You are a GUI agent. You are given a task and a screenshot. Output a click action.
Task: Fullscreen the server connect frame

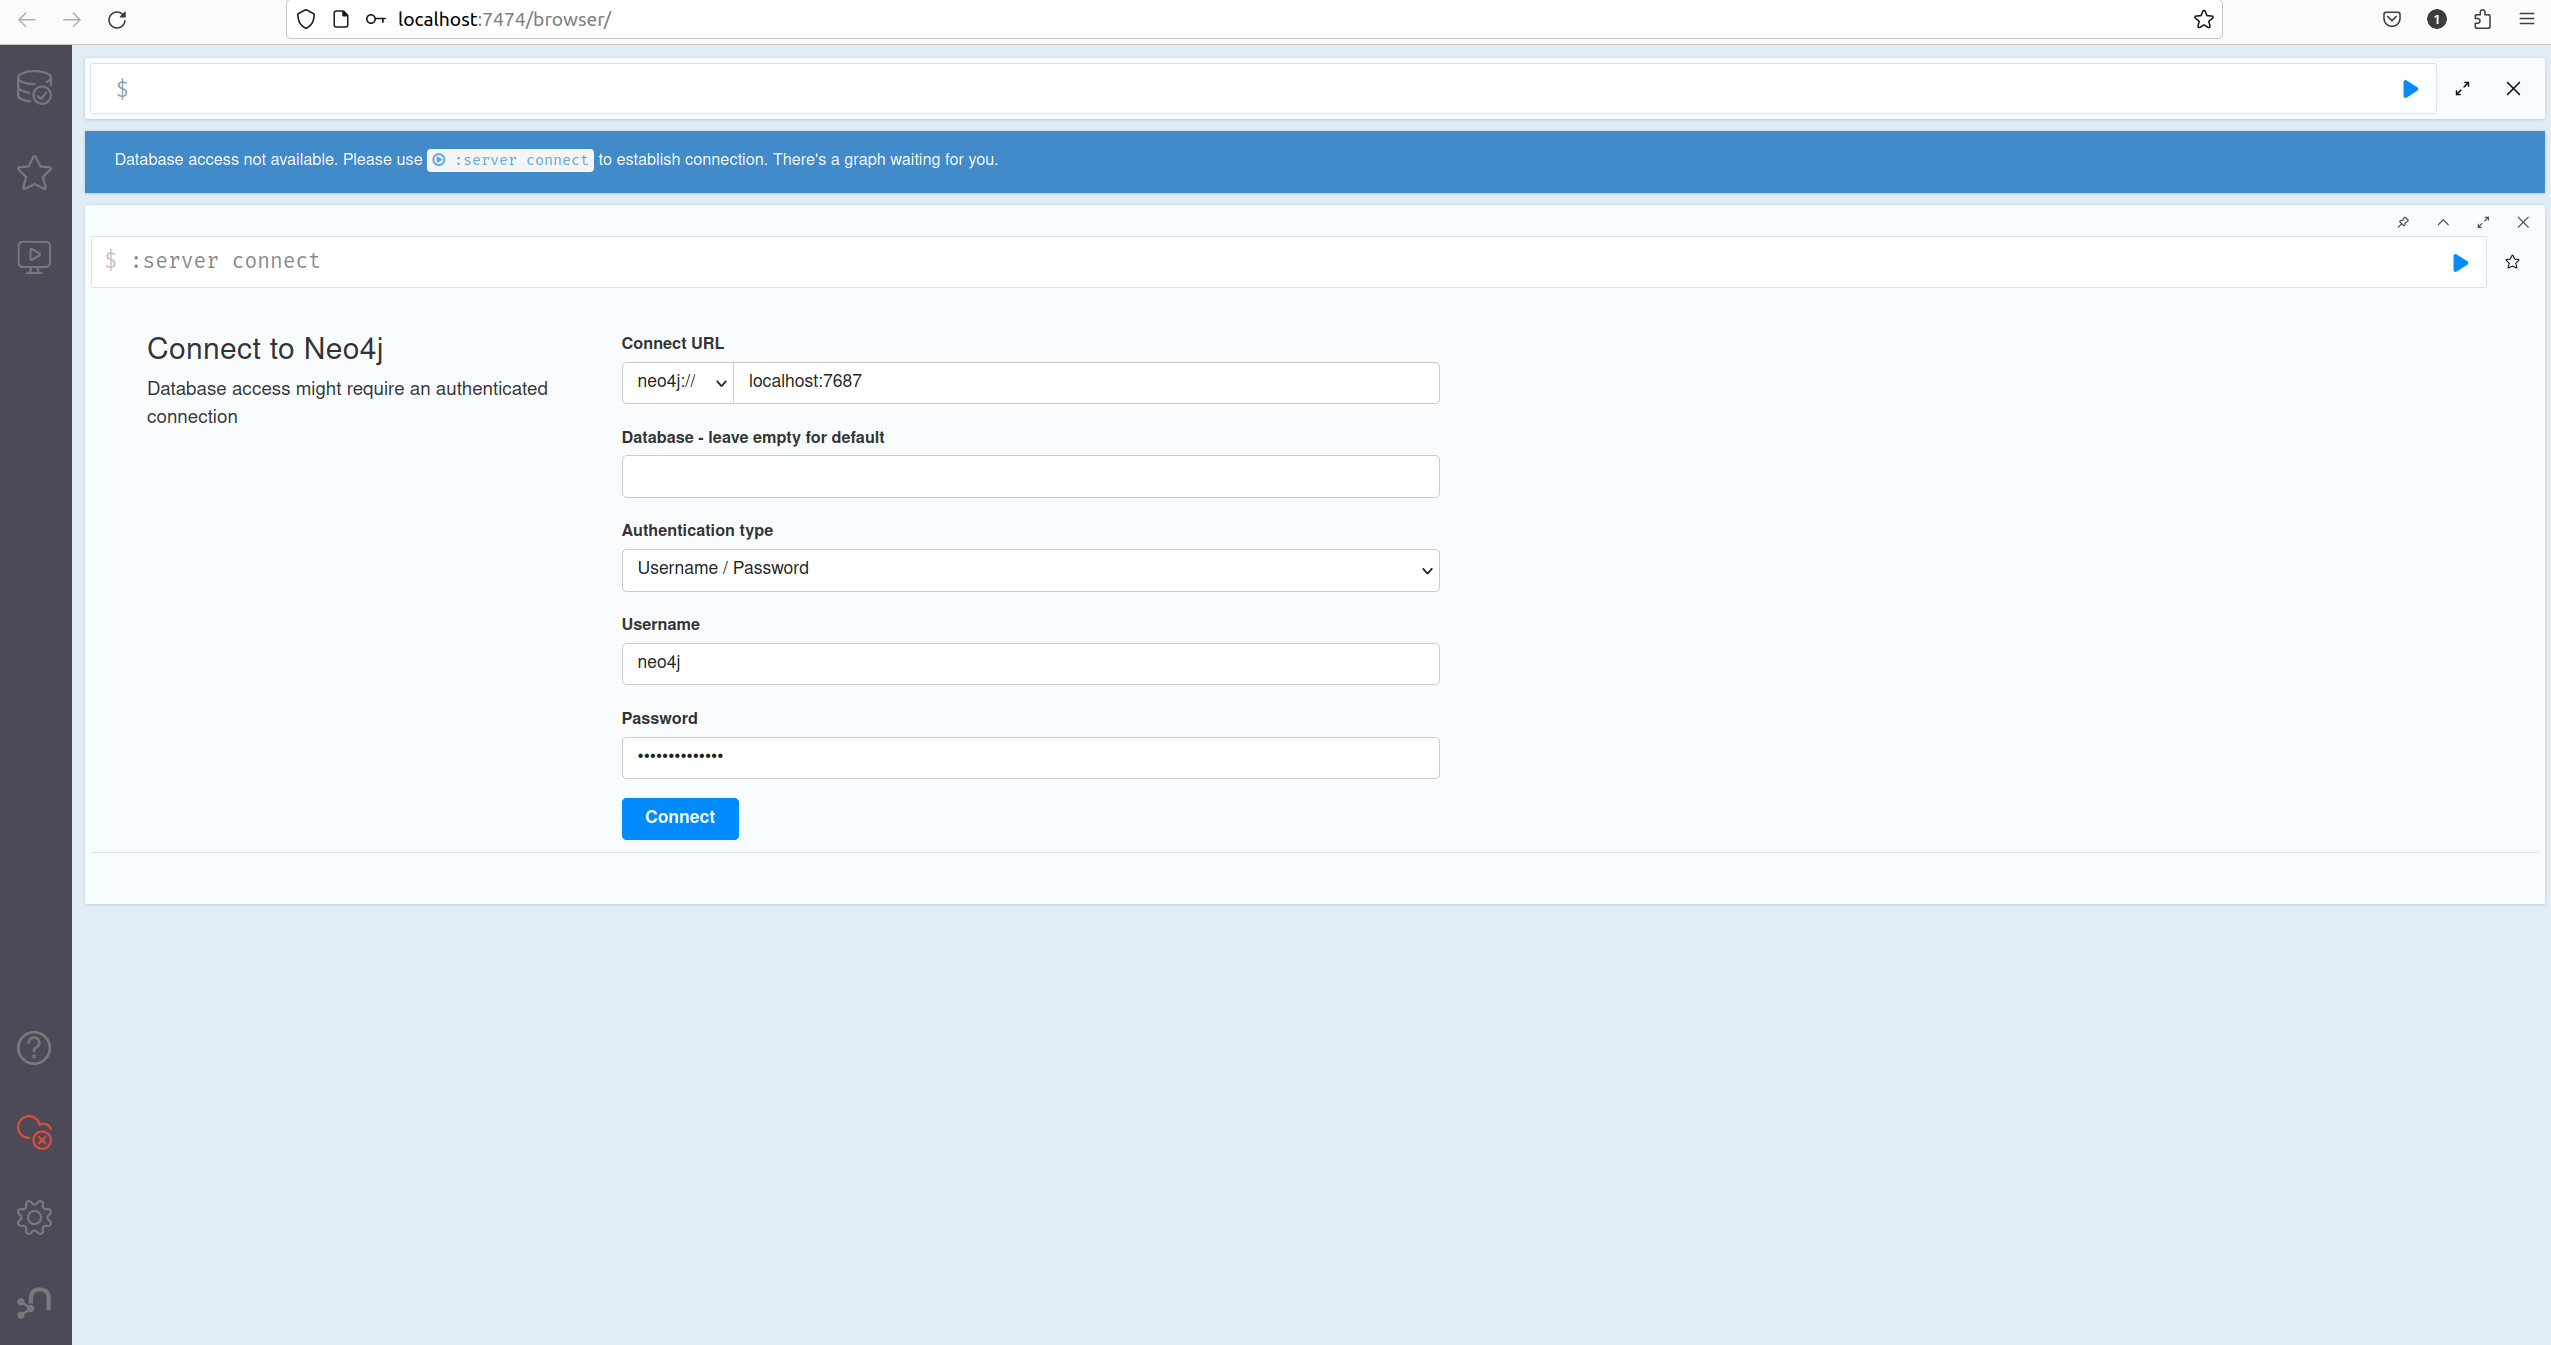point(2483,222)
